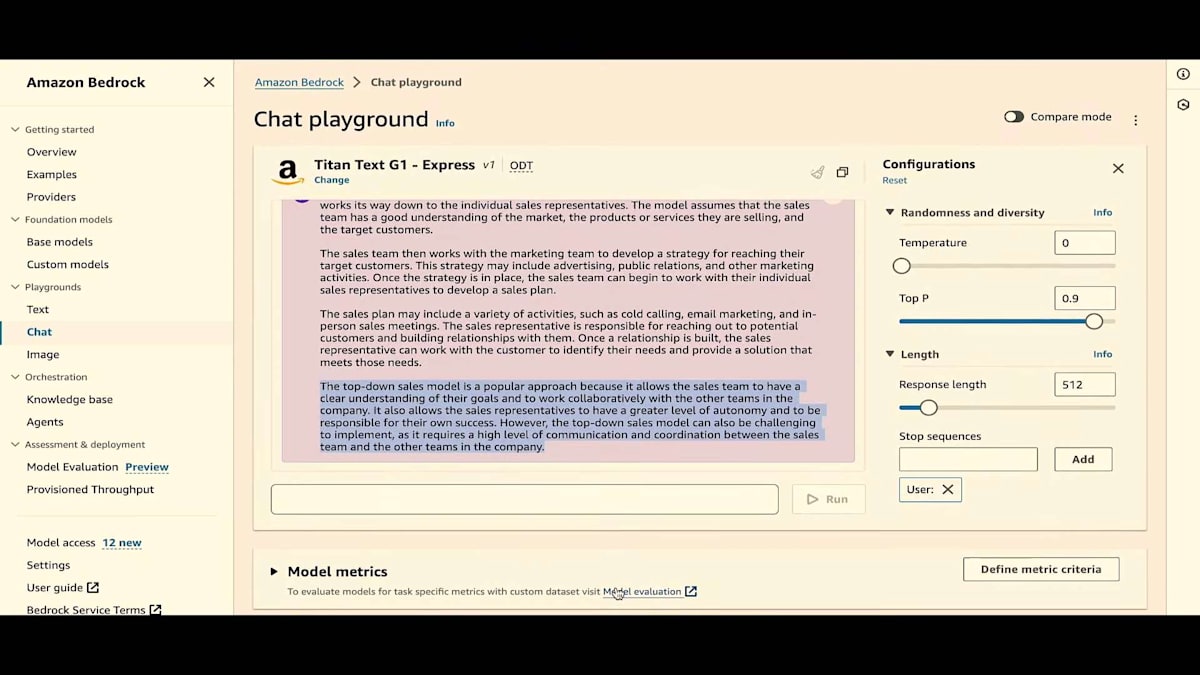1200x675 pixels.
Task: Open Info link for Length
Action: (1102, 354)
